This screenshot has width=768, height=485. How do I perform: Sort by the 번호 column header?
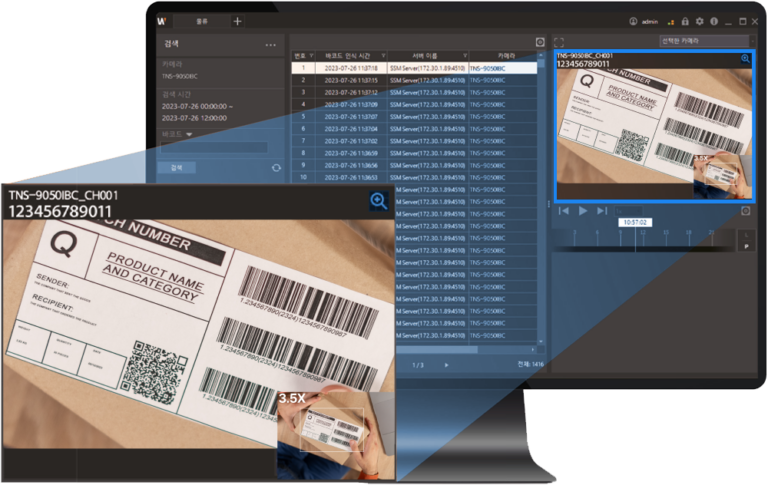pyautogui.click(x=300, y=56)
